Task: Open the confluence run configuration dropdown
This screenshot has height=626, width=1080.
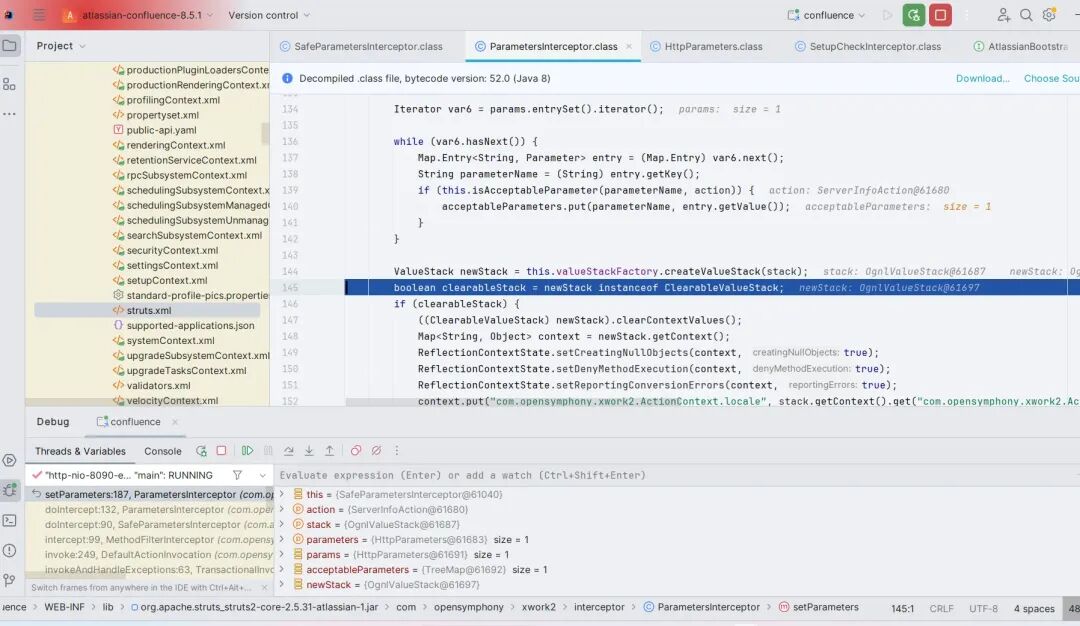Action: tap(826, 15)
